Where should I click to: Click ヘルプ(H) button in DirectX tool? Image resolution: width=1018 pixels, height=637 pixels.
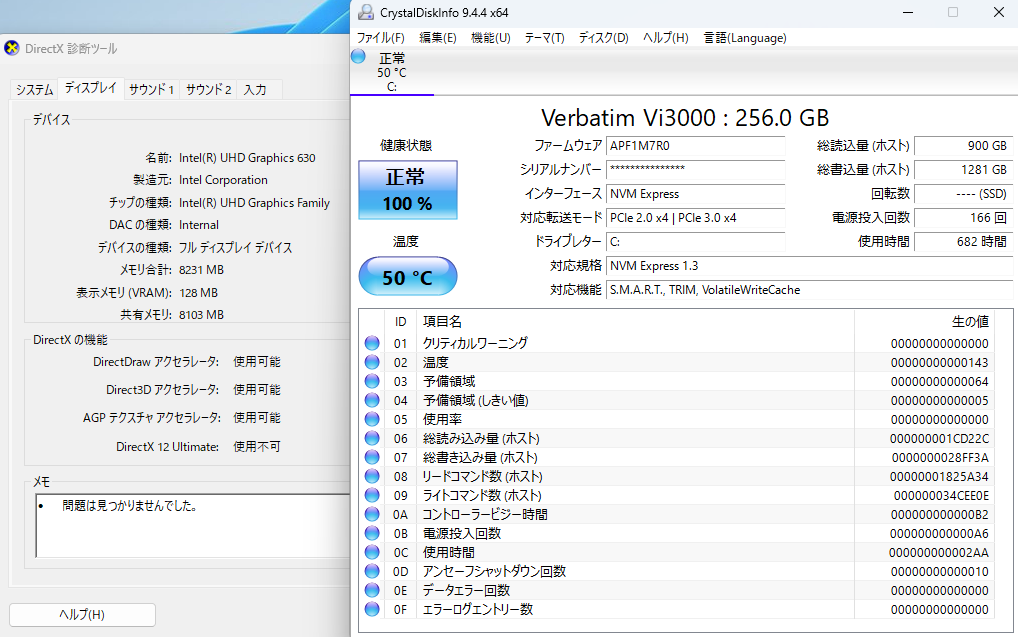pos(82,614)
